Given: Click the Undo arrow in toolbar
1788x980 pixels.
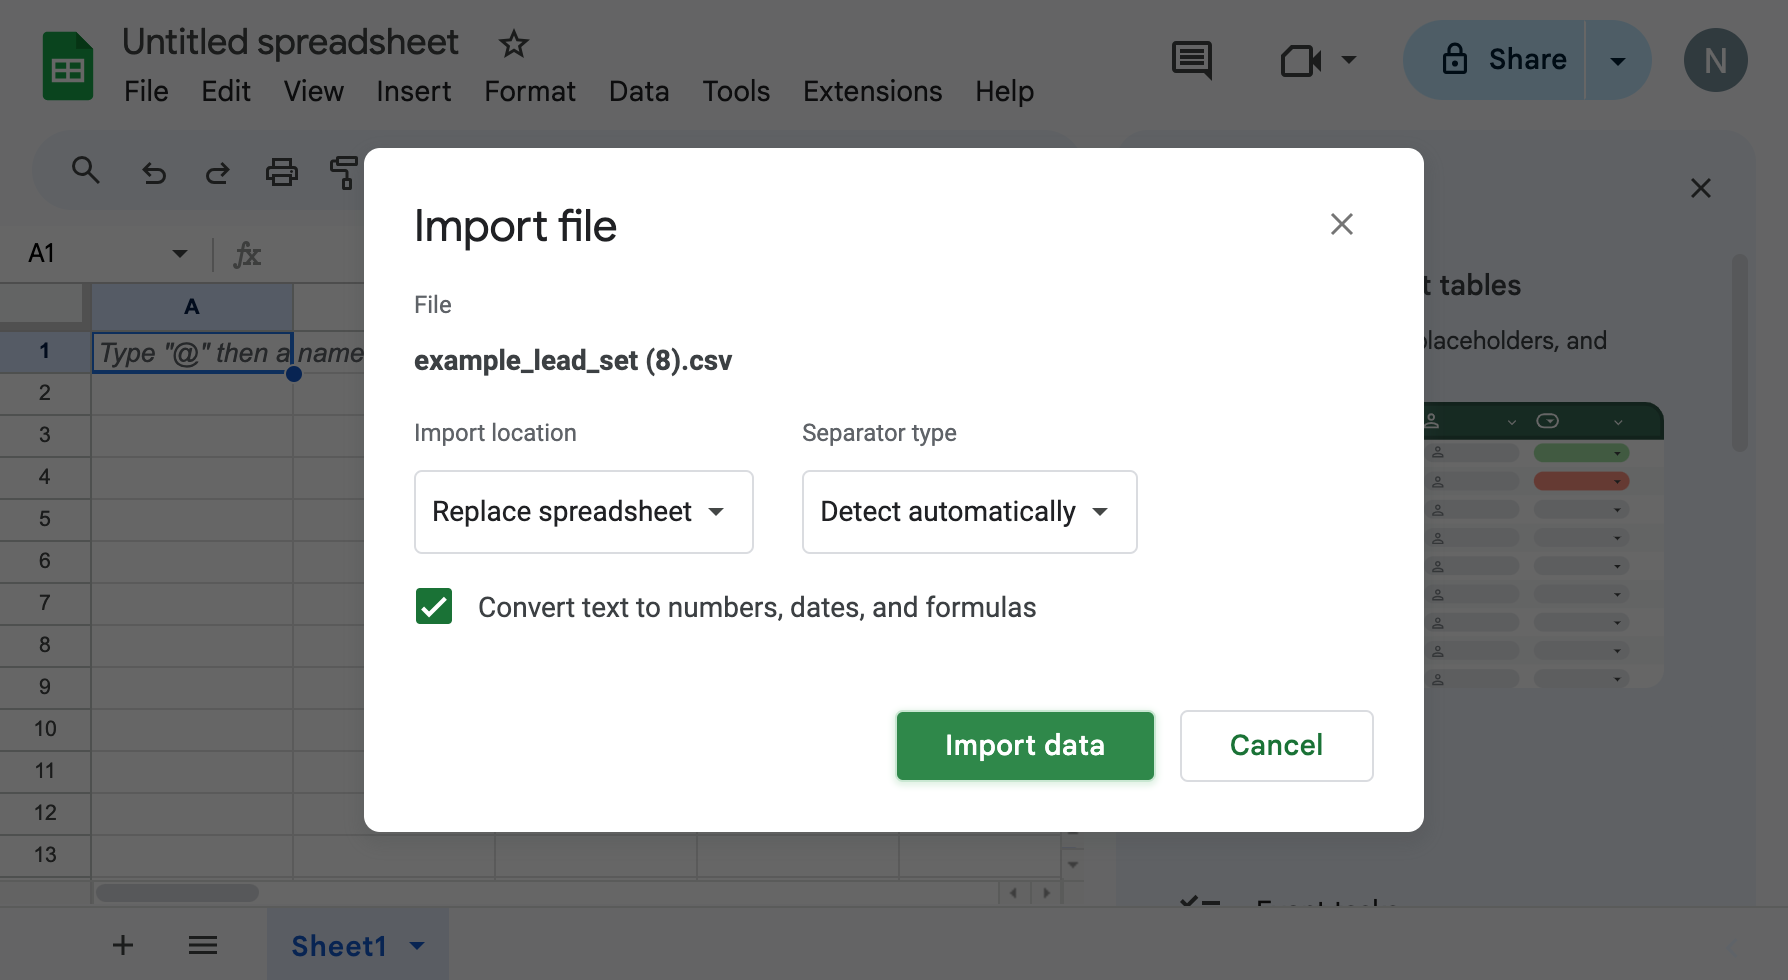Looking at the screenshot, I should [x=154, y=173].
